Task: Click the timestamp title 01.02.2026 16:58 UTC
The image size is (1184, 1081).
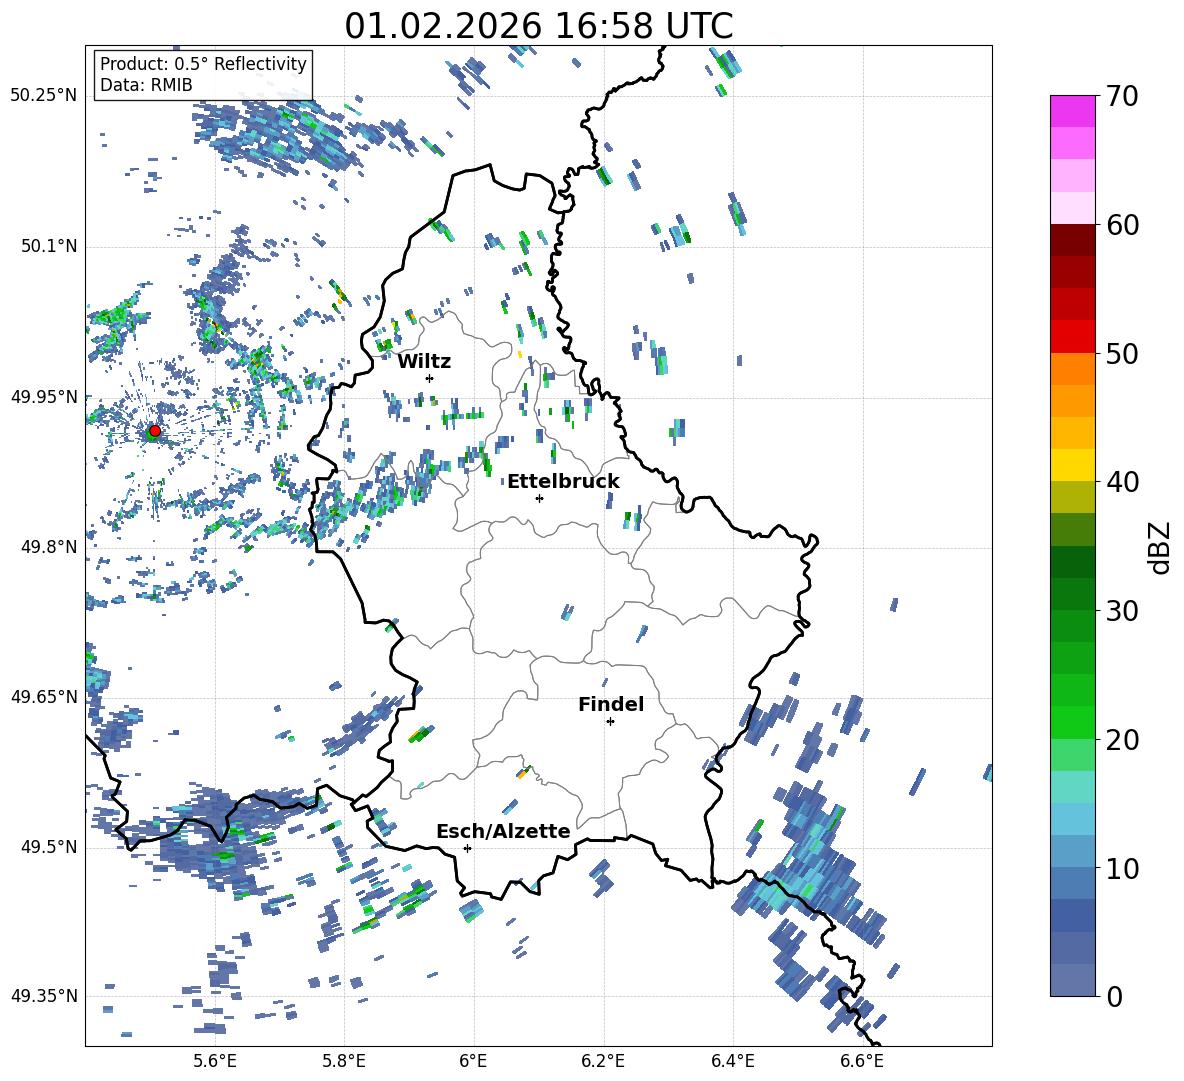Action: pyautogui.click(x=538, y=26)
